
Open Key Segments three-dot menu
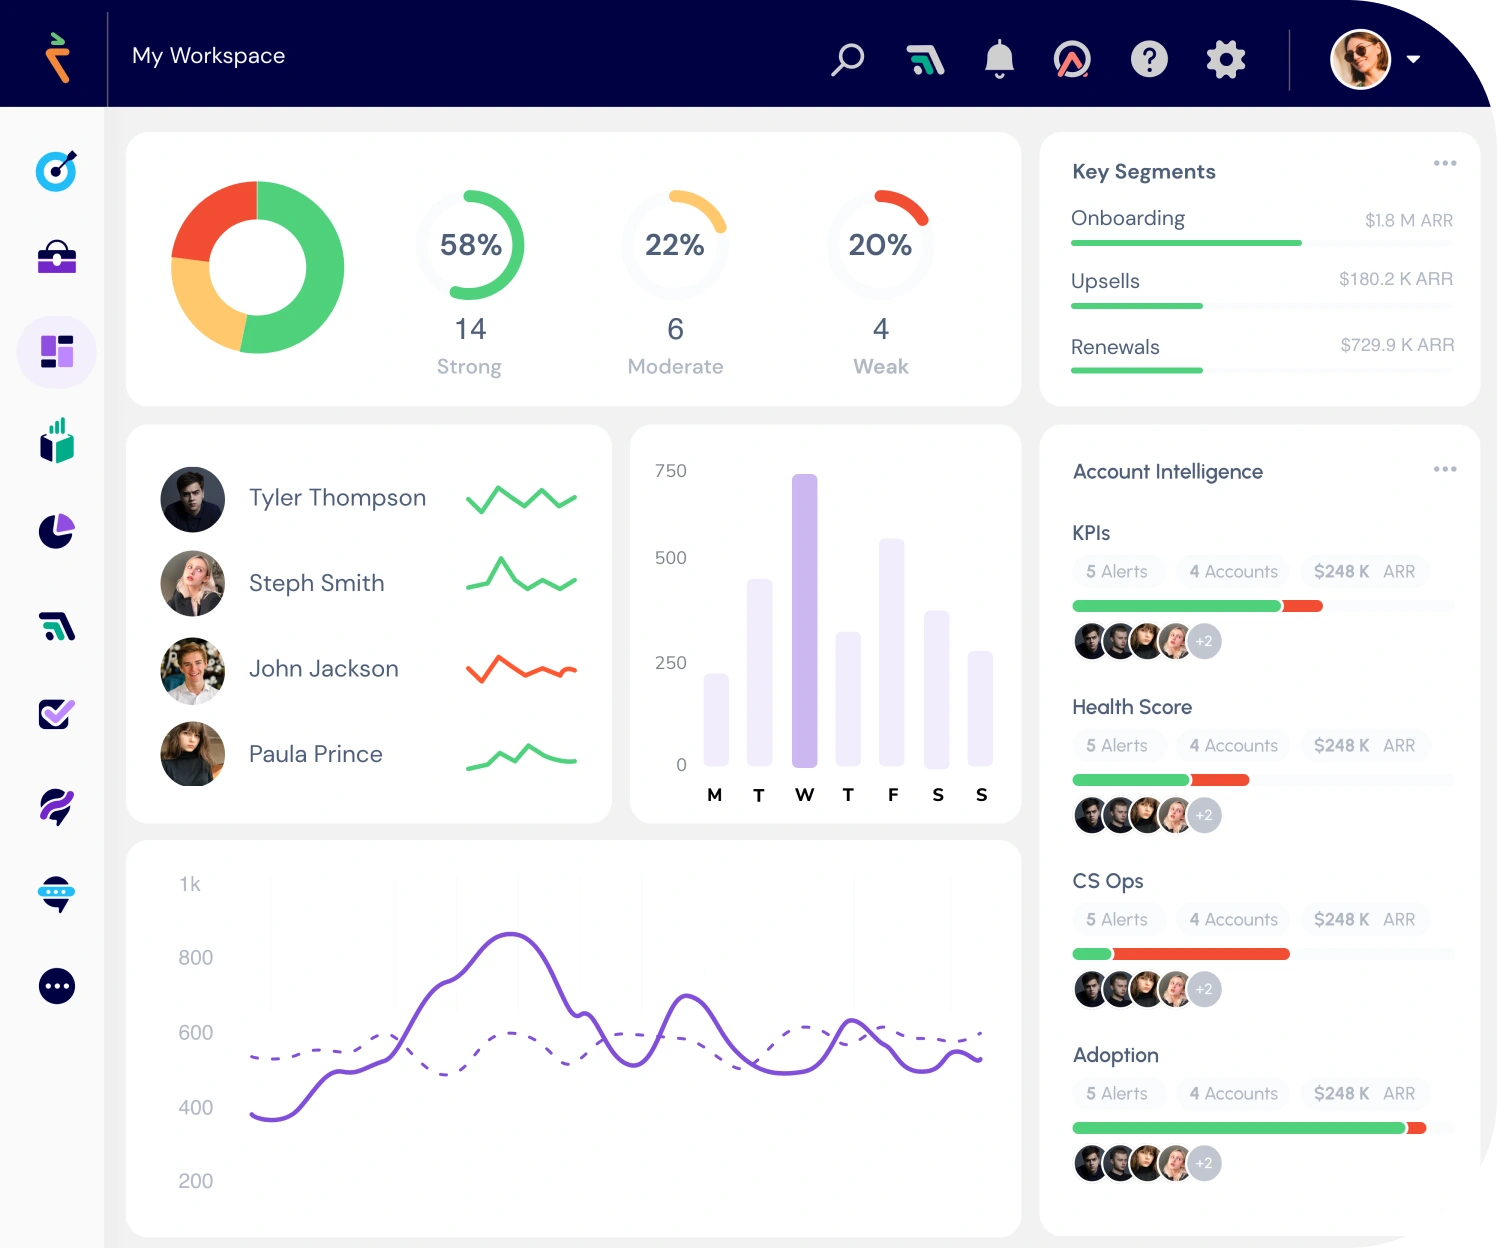1445,163
